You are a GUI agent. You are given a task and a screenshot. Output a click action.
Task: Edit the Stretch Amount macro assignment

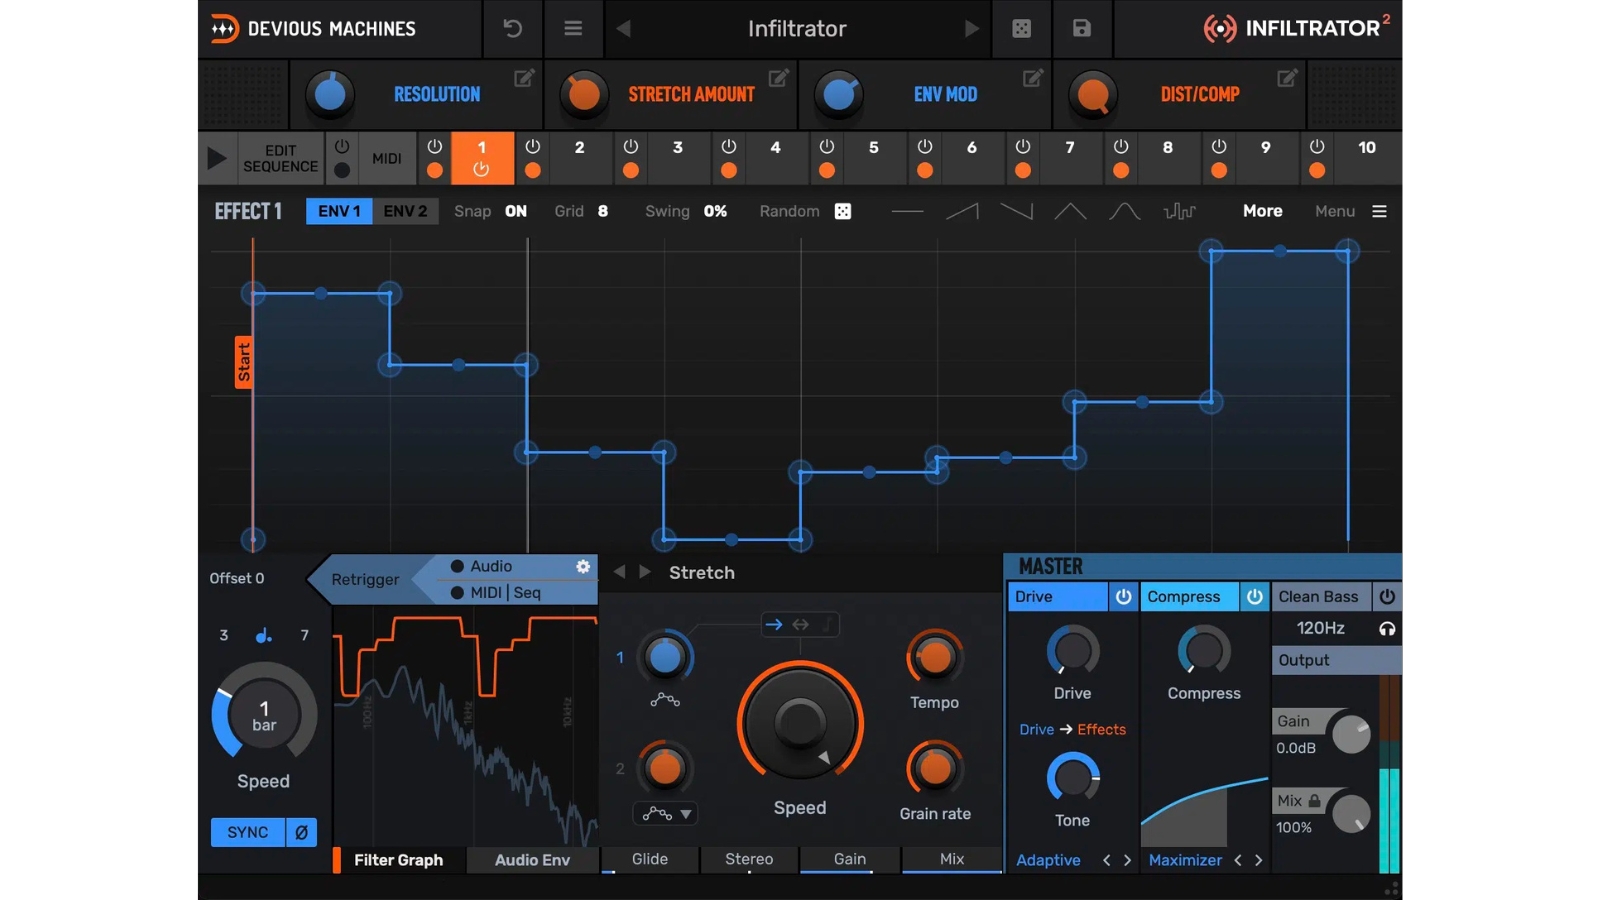click(x=778, y=78)
